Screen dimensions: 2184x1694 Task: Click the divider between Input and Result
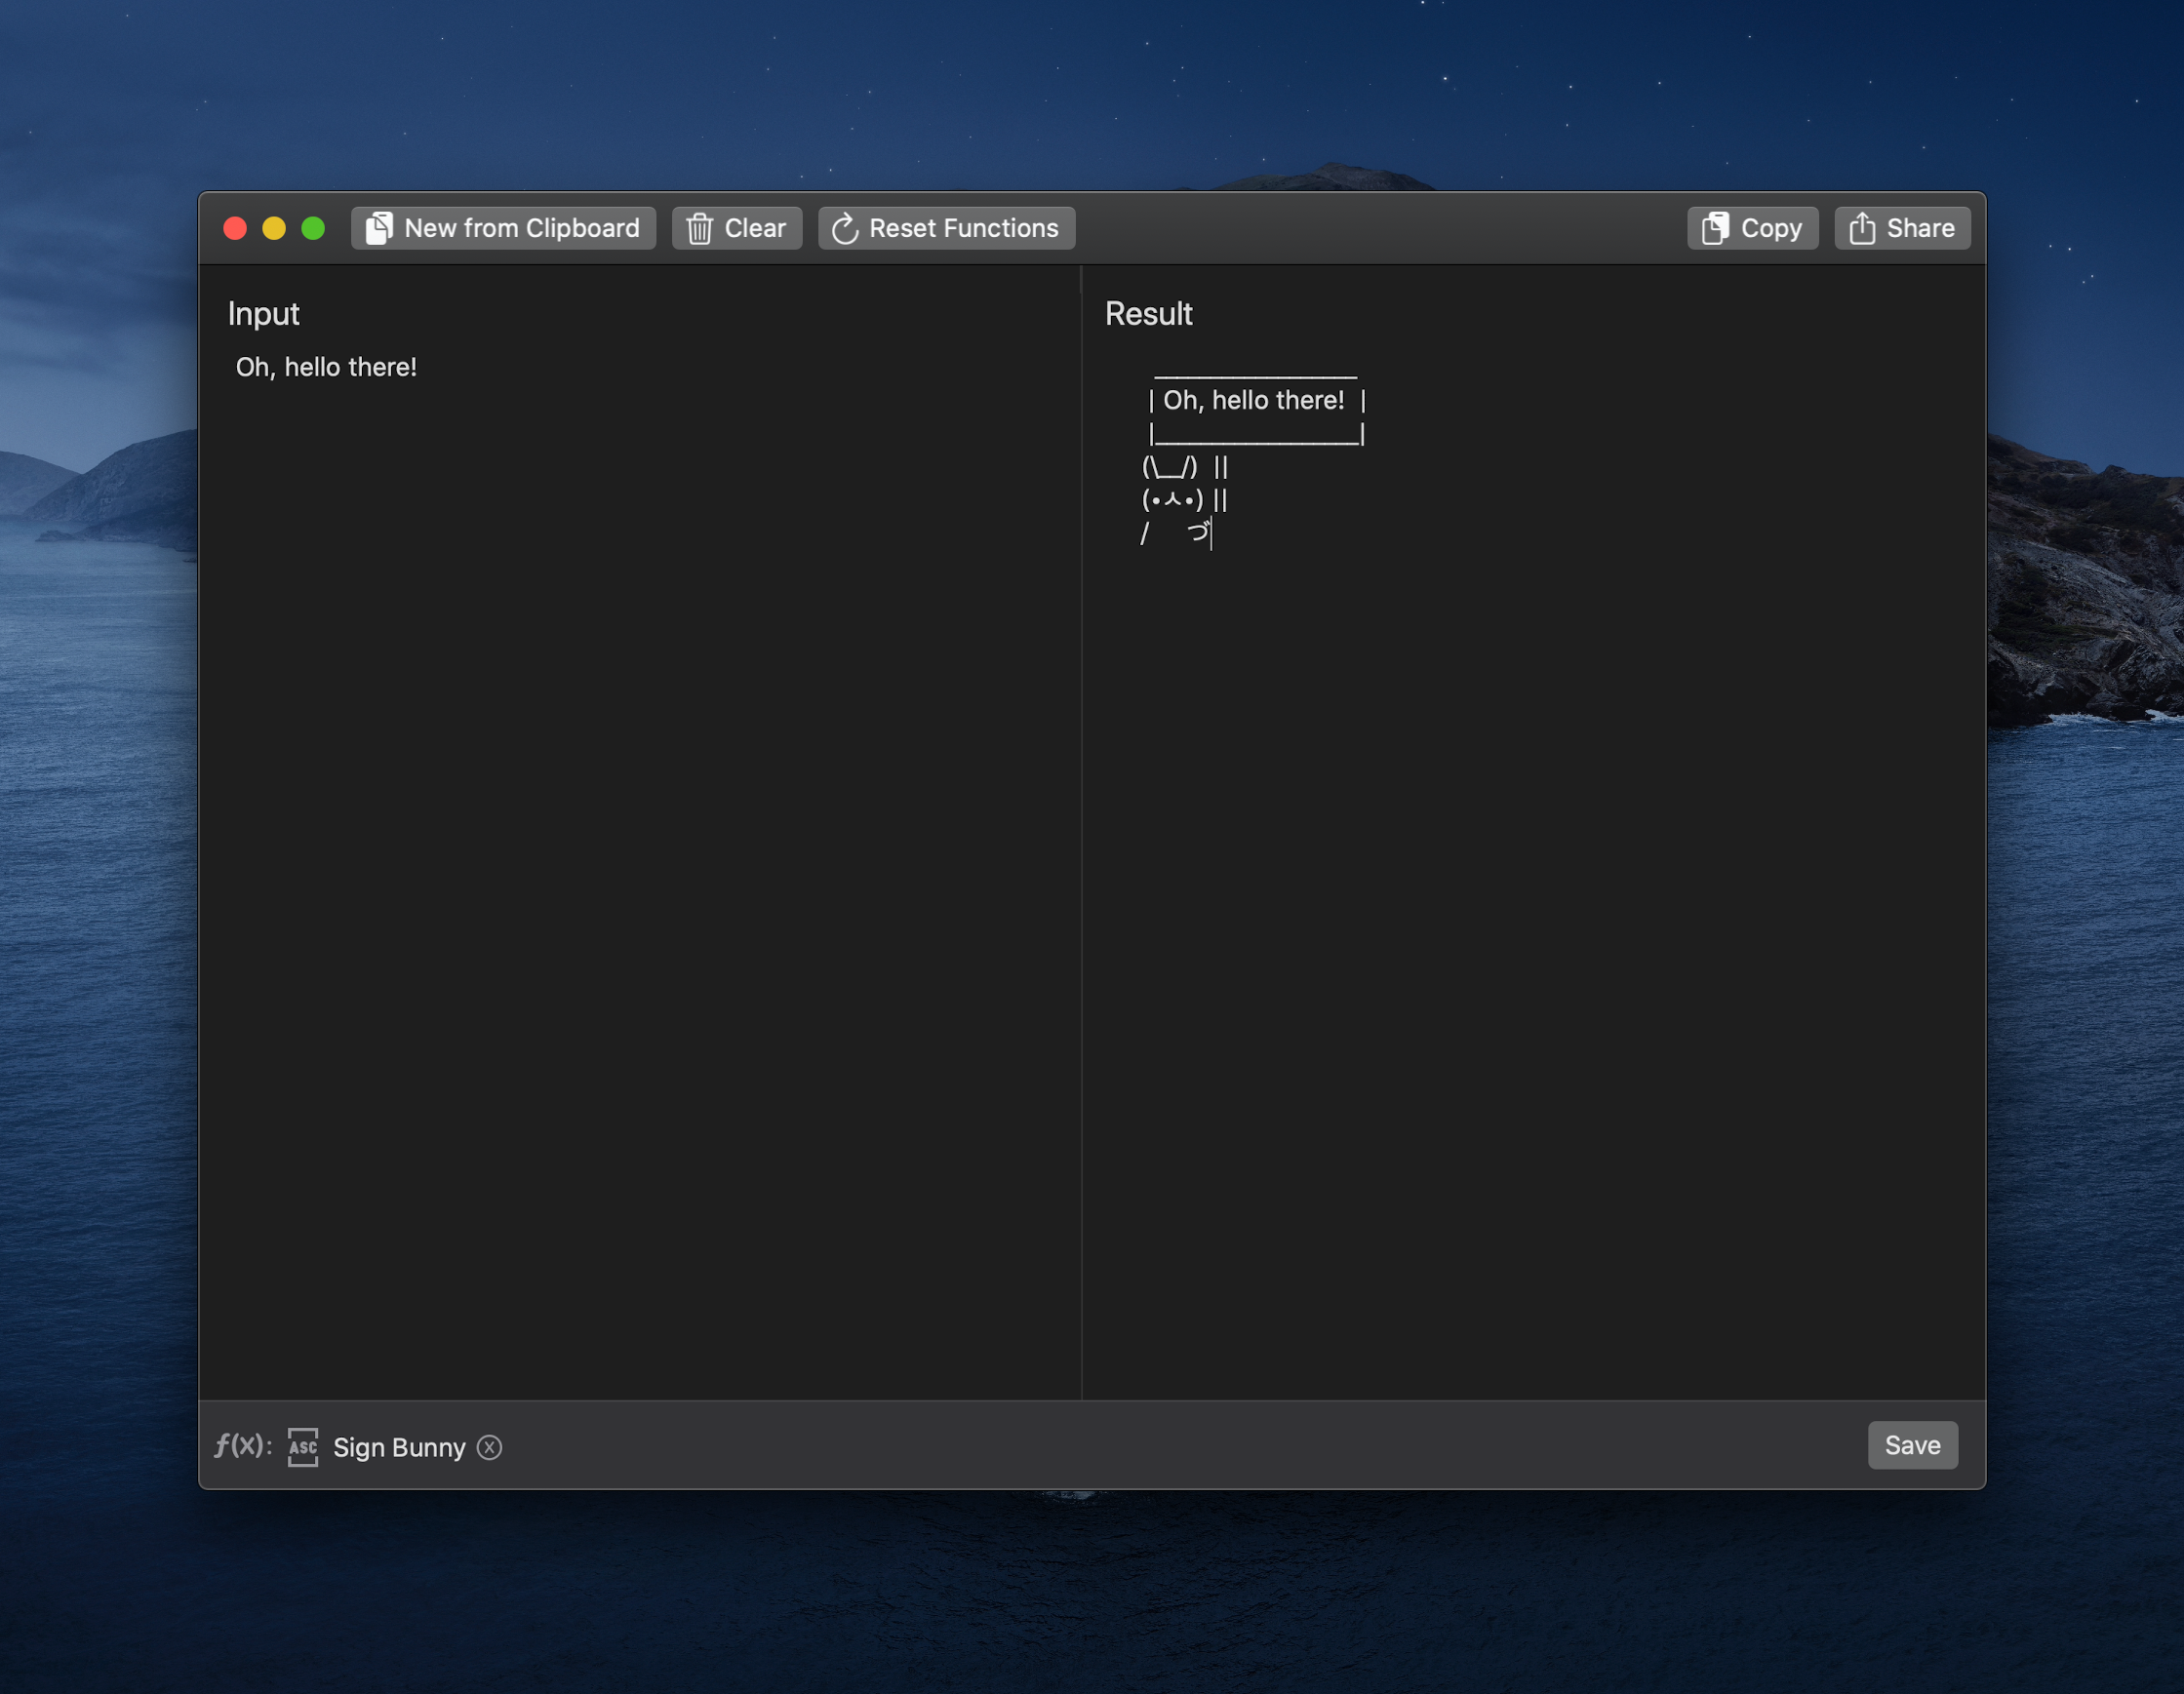click(x=1081, y=830)
